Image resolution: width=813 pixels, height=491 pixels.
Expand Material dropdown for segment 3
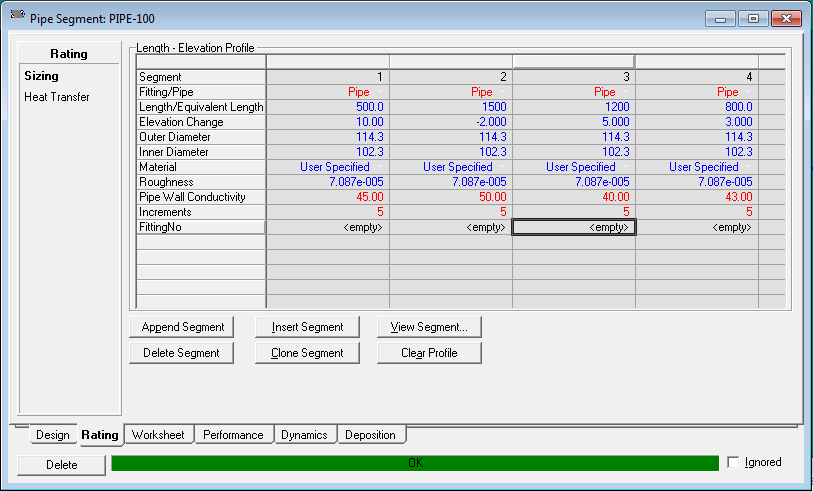pyautogui.click(x=626, y=167)
